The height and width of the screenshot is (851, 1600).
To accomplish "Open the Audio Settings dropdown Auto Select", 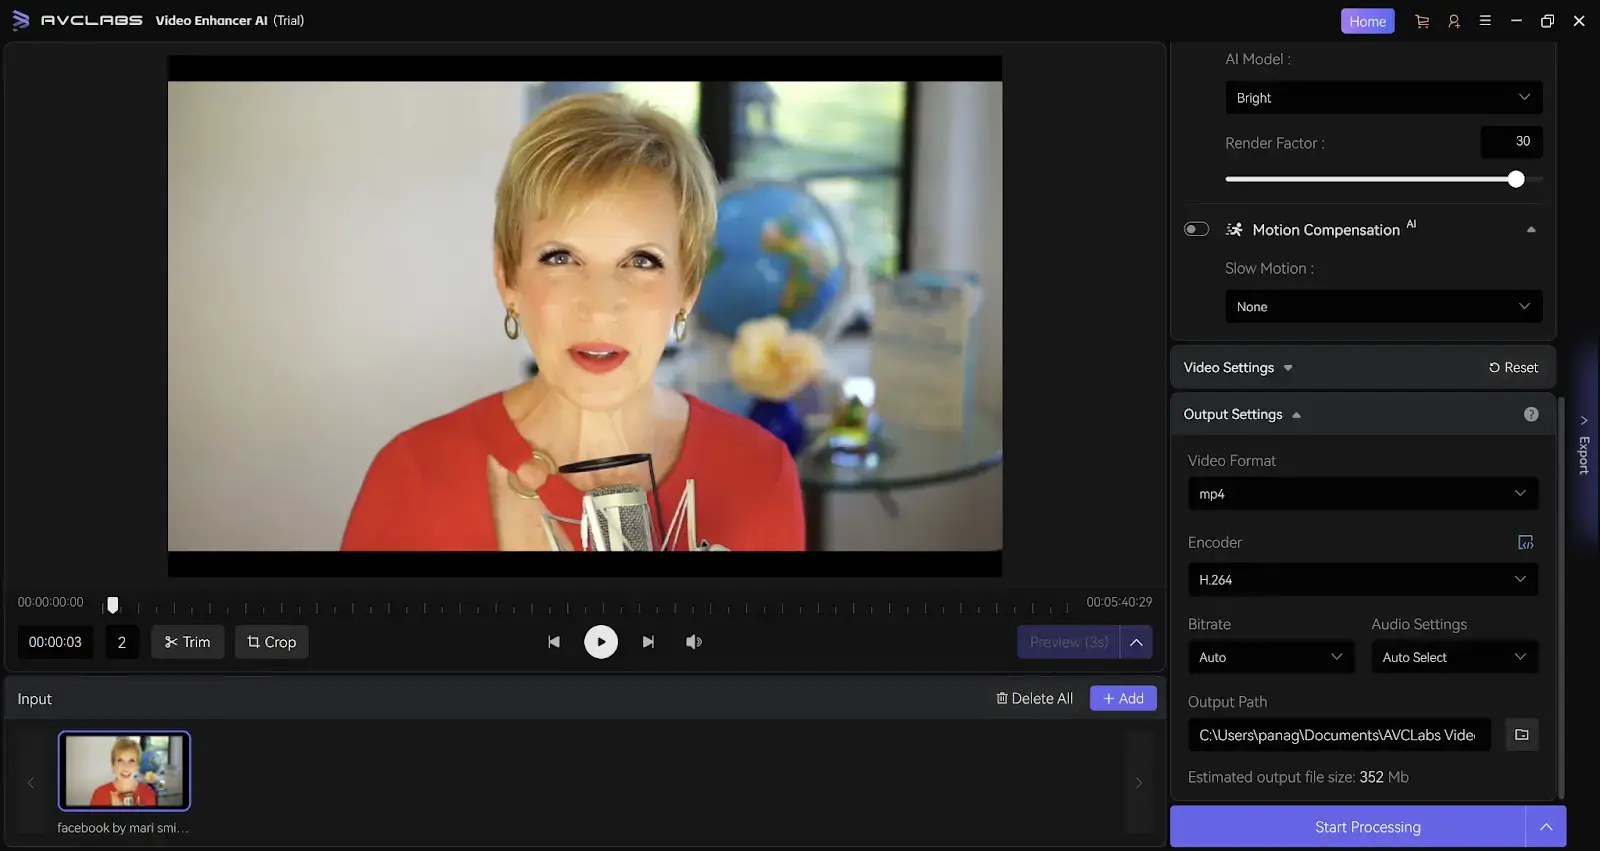I will pos(1454,657).
